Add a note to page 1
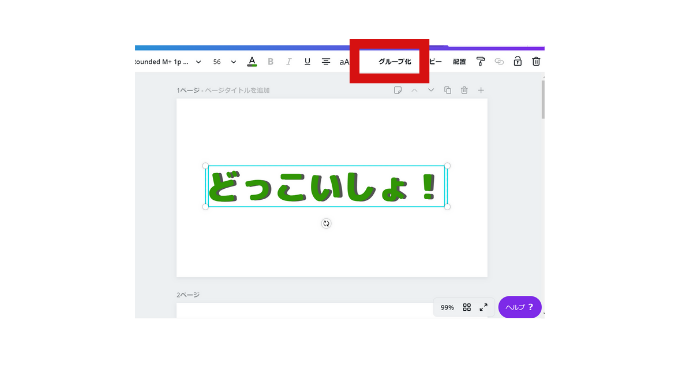Image resolution: width=680 pixels, height=390 pixels. tap(398, 90)
